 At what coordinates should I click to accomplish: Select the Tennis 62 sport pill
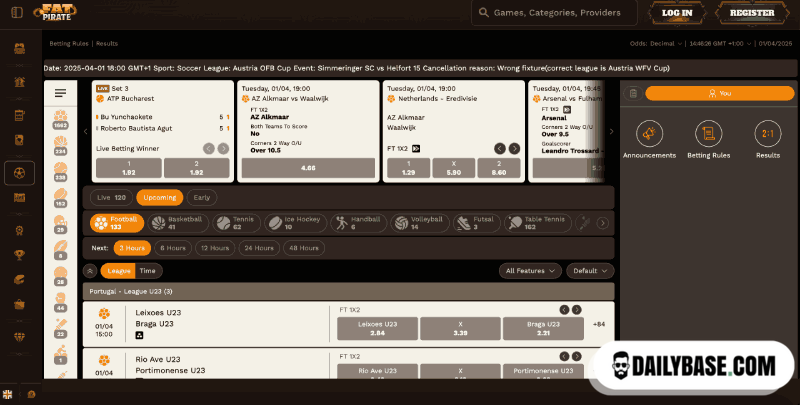coord(236,223)
